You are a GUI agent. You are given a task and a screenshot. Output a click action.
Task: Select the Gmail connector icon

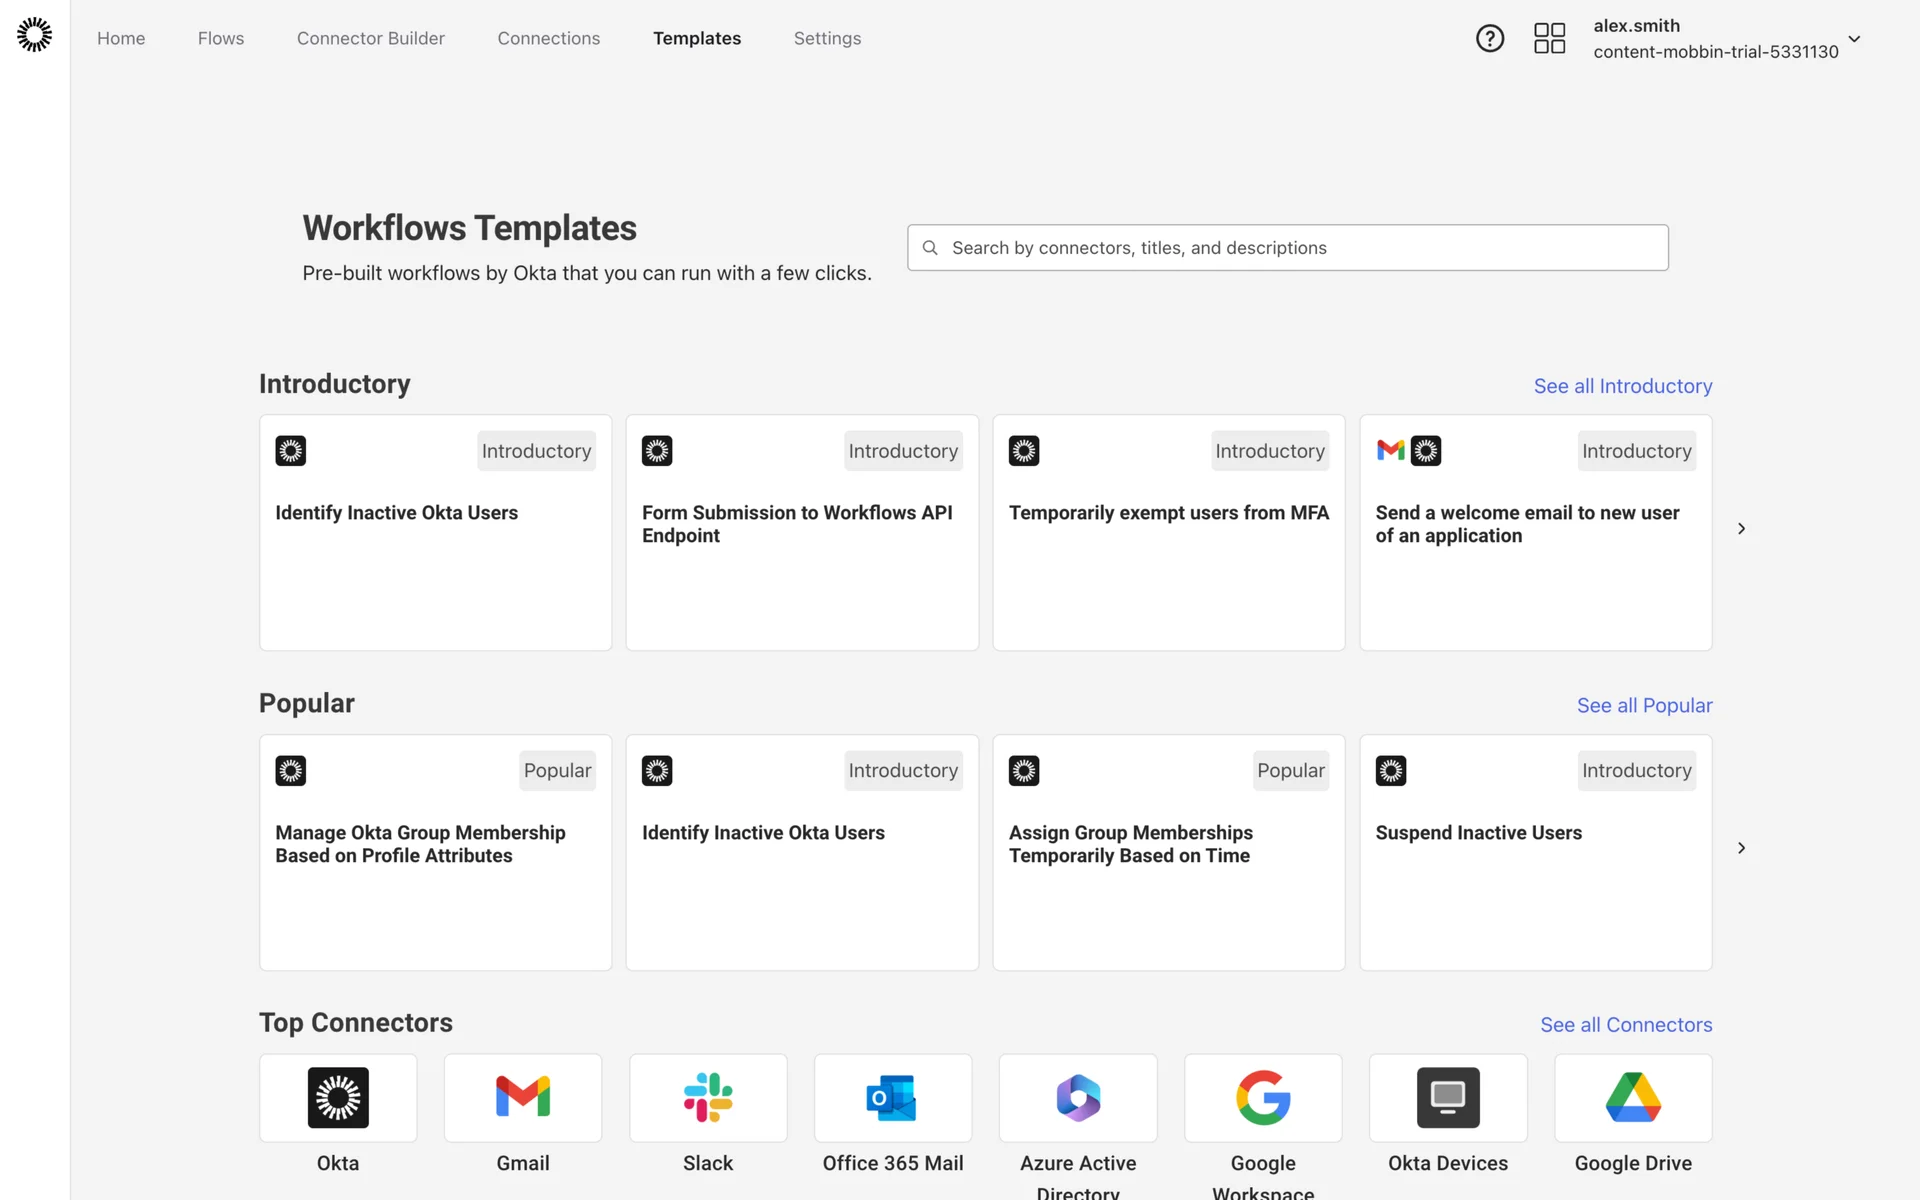[523, 1097]
